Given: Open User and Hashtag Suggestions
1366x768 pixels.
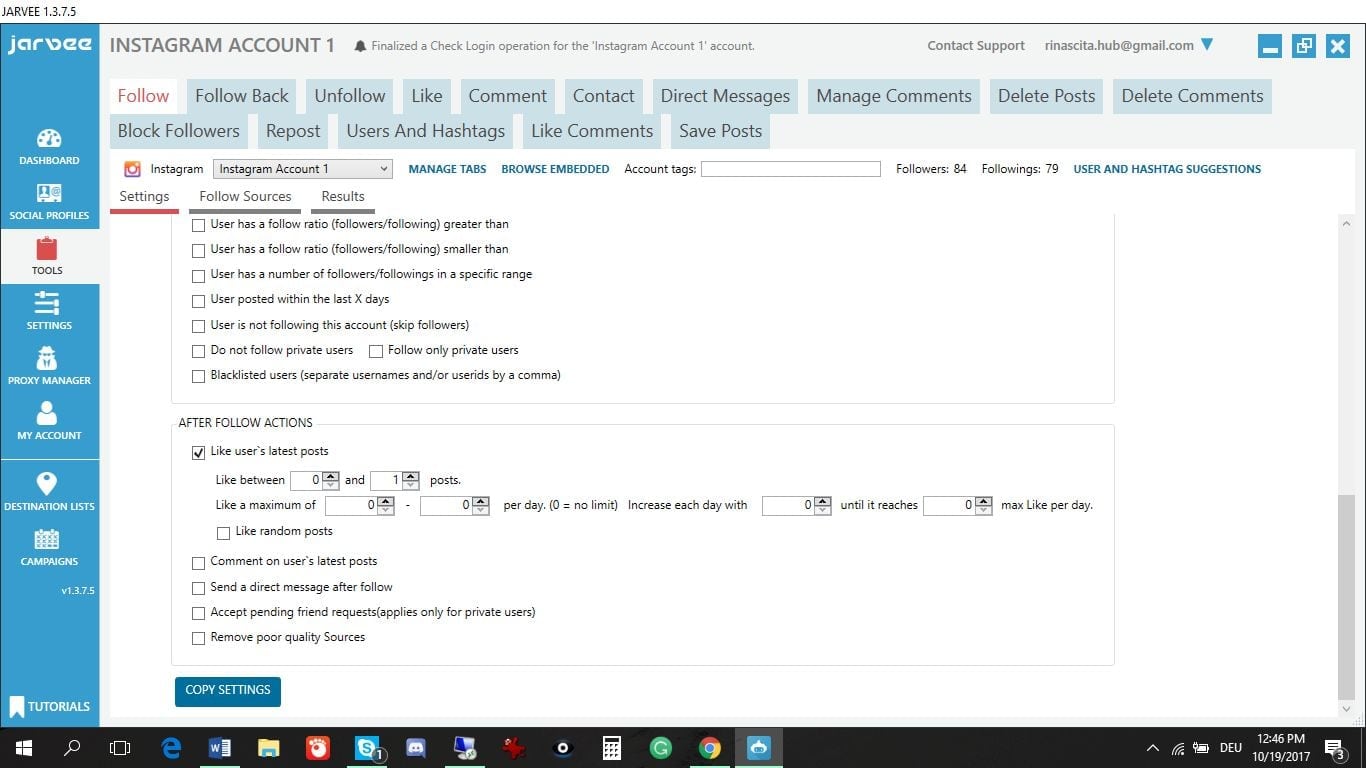Looking at the screenshot, I should tap(1167, 169).
